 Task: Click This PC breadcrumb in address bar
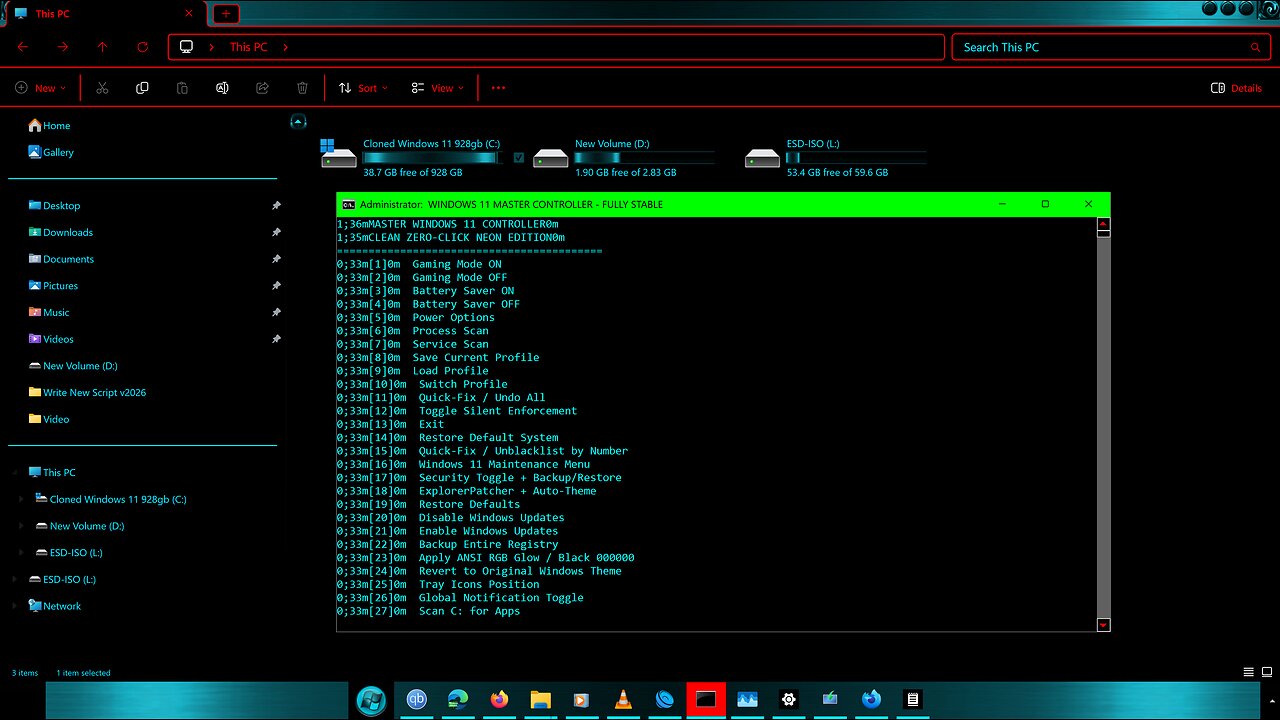point(248,47)
